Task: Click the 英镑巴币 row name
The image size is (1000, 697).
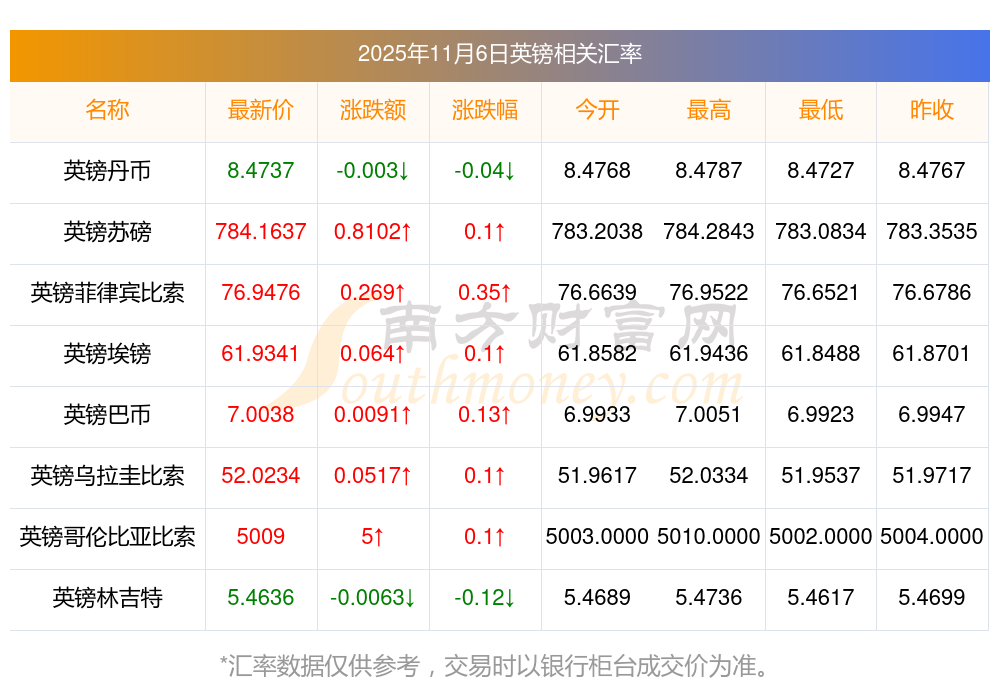Action: (x=107, y=415)
